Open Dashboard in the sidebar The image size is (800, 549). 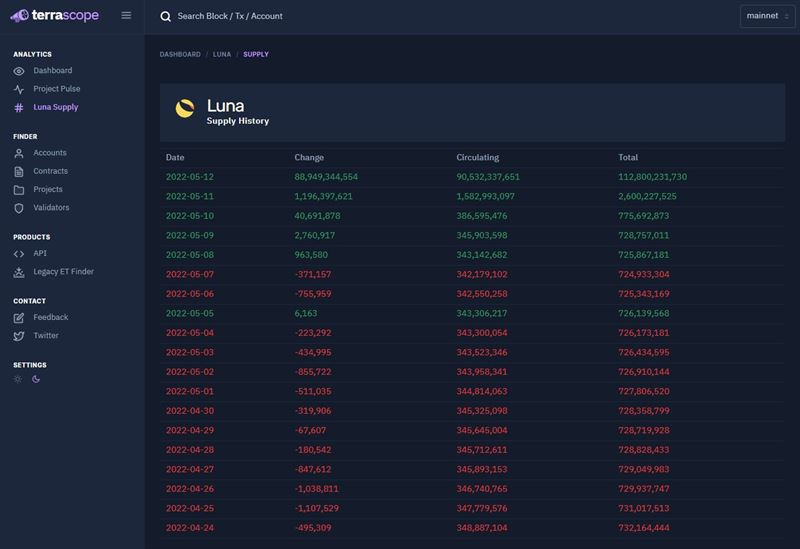(53, 70)
